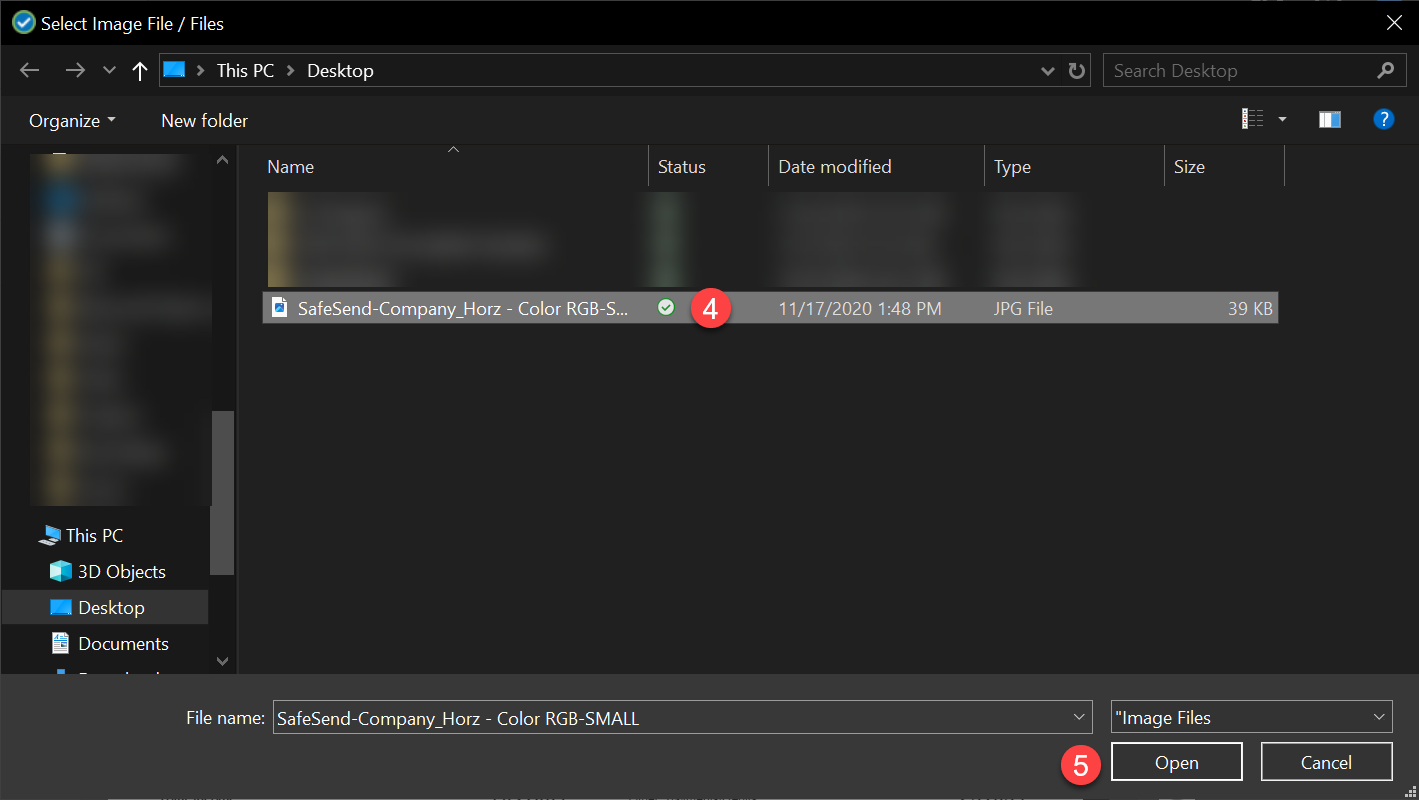Open the Help question mark icon

[1383, 120]
